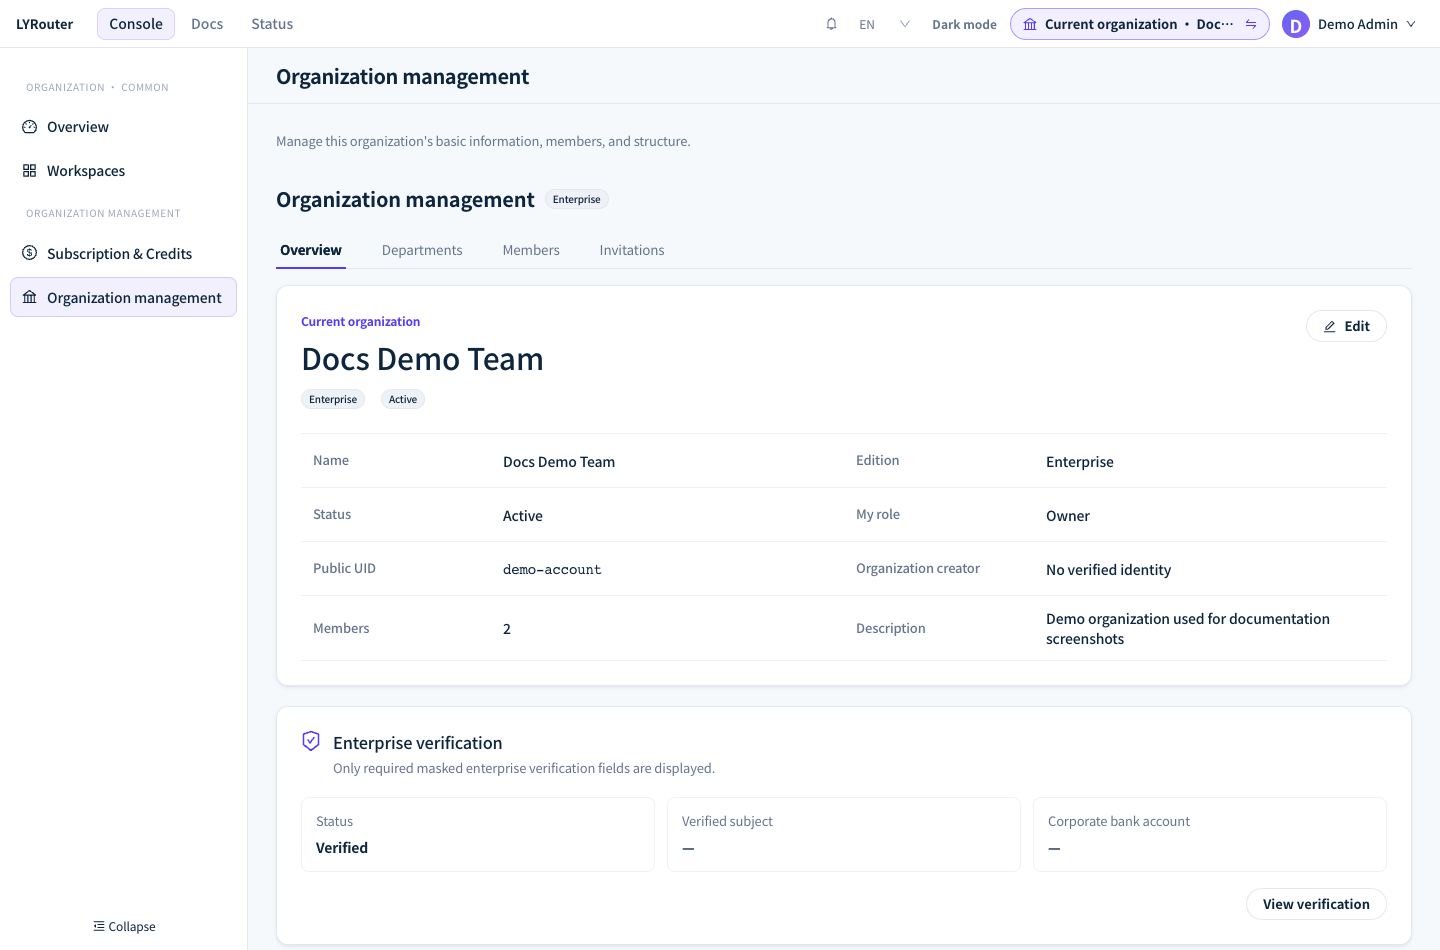
Task: Click the Enterprise badge beside the section title
Action: click(x=577, y=199)
